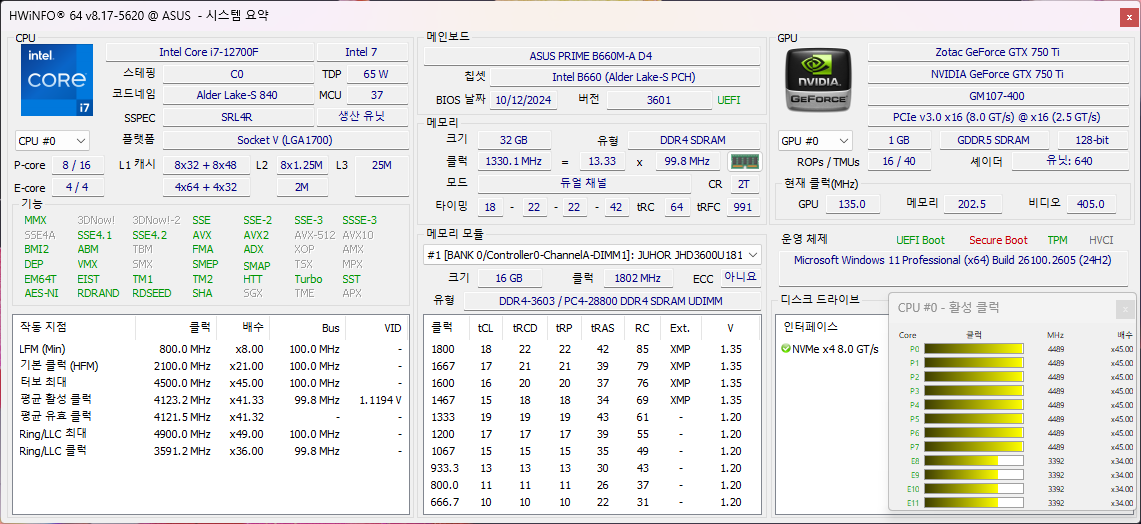Click the tCL column header in memory table
1141x524 pixels.
click(x=485, y=328)
